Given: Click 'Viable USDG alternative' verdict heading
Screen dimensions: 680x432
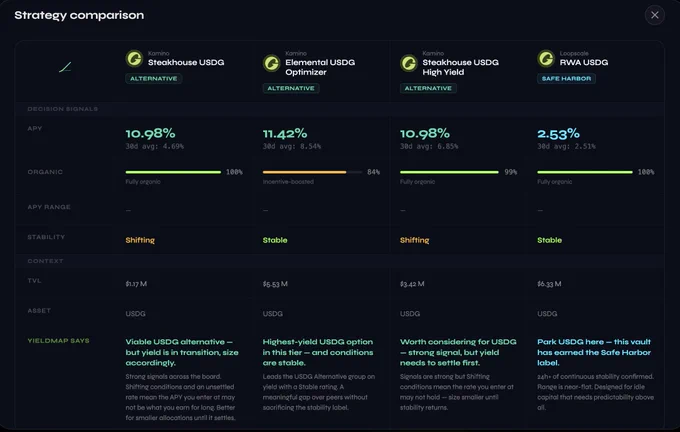Looking at the screenshot, I should pyautogui.click(x=182, y=352).
